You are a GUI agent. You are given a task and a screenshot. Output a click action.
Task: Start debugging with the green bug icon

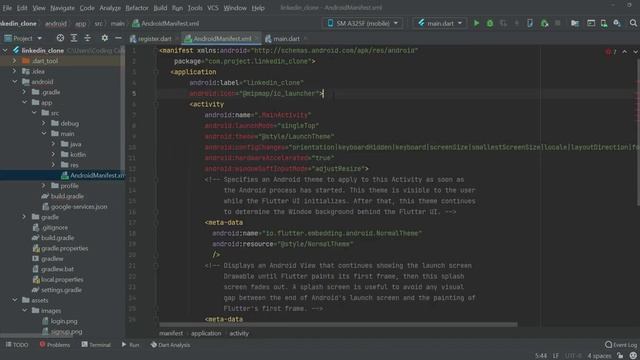490,23
